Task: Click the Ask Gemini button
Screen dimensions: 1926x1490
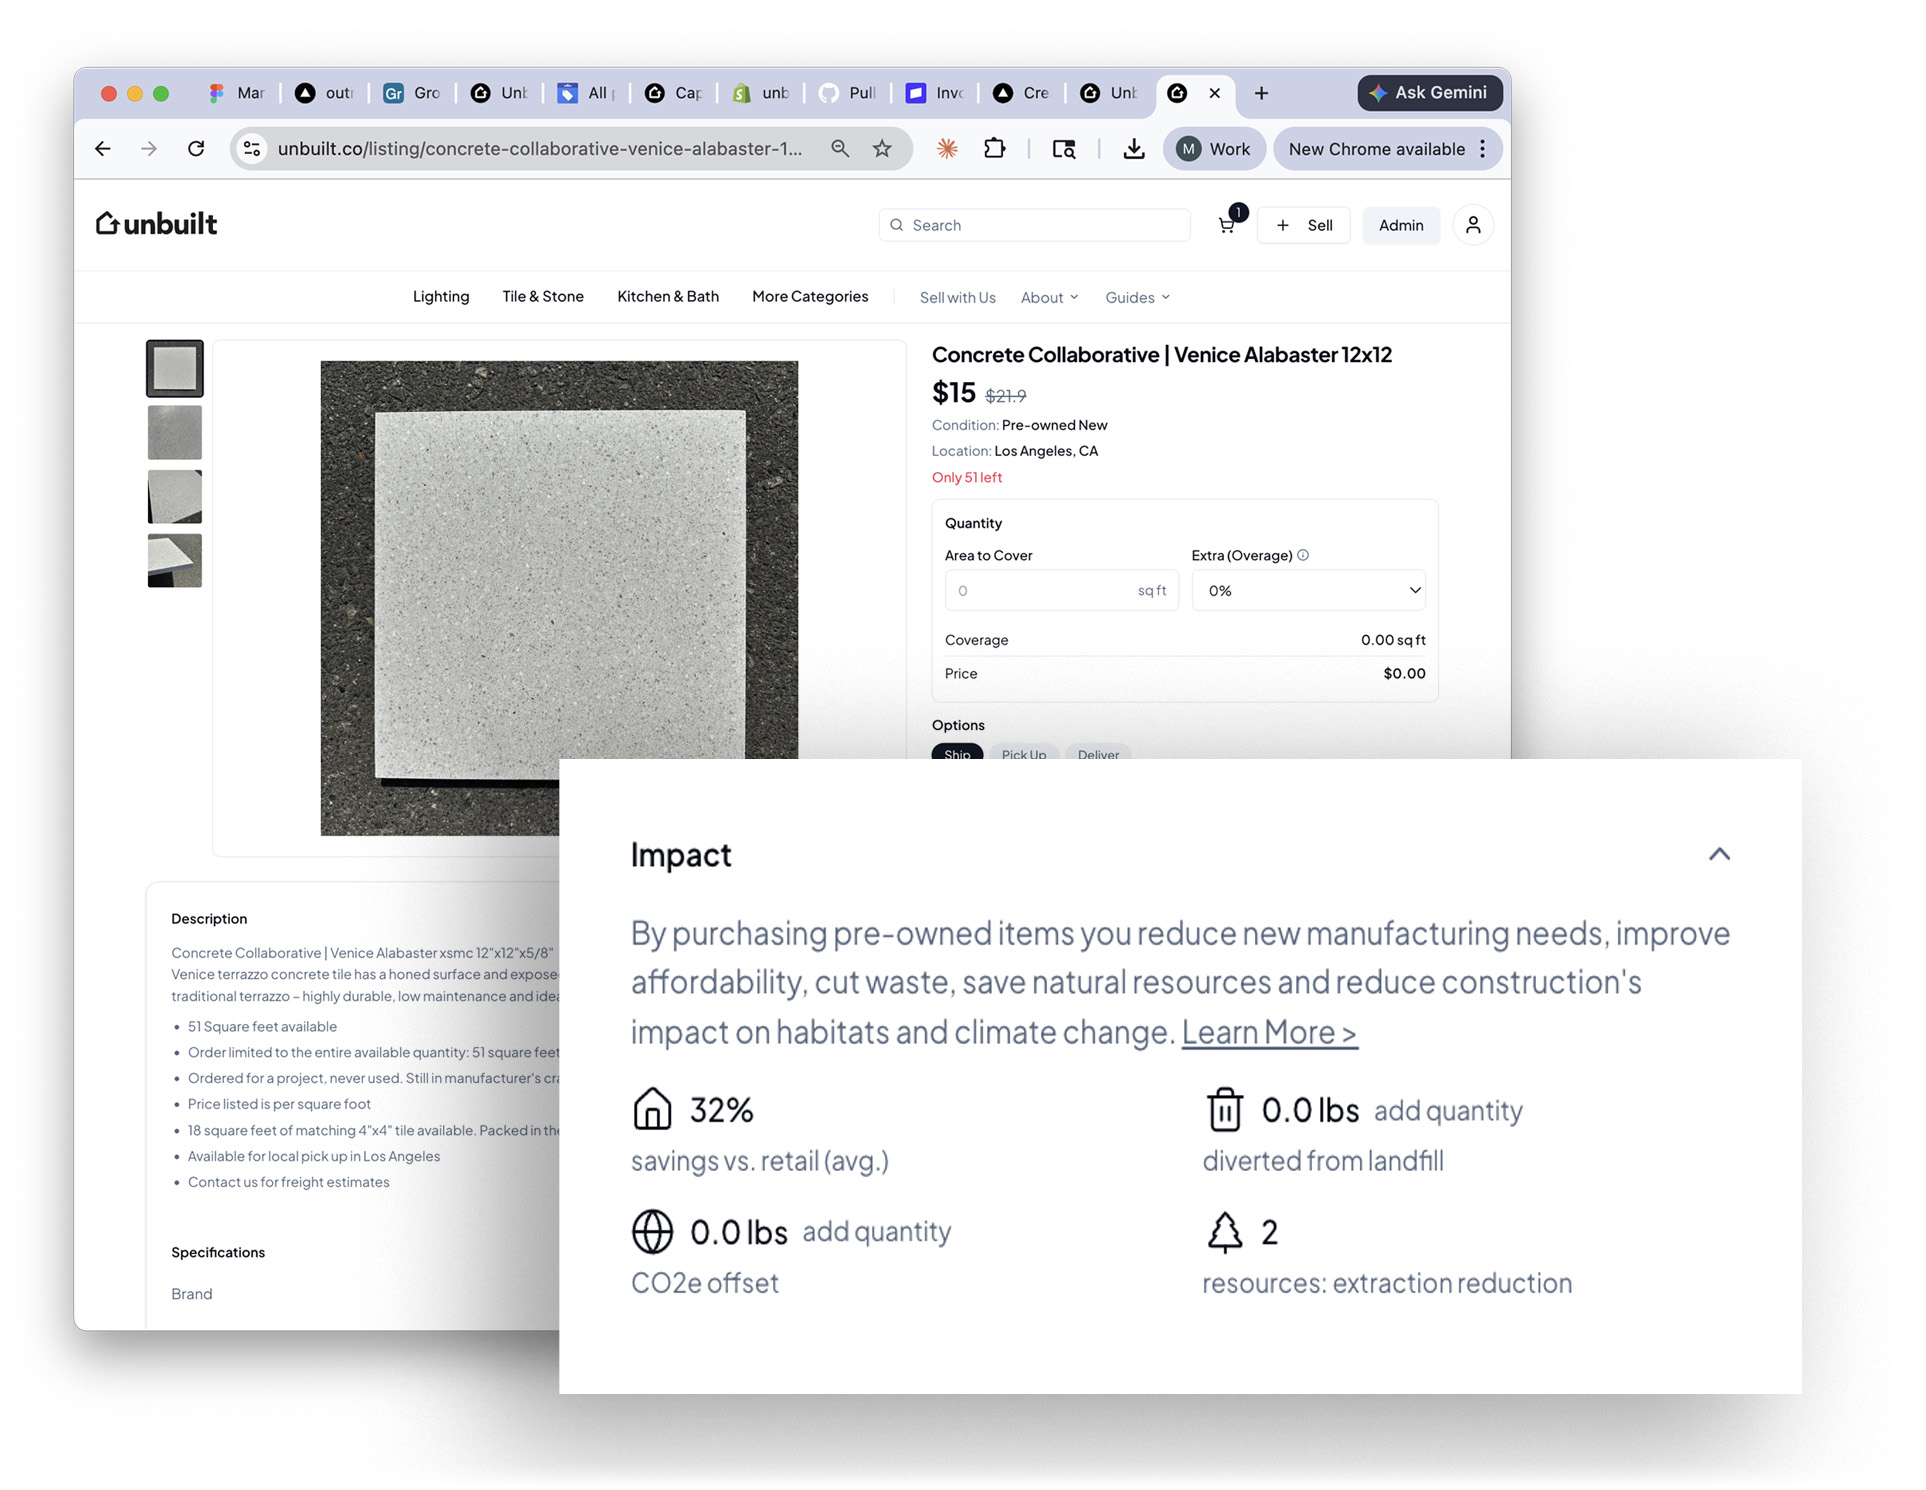Action: [1429, 92]
